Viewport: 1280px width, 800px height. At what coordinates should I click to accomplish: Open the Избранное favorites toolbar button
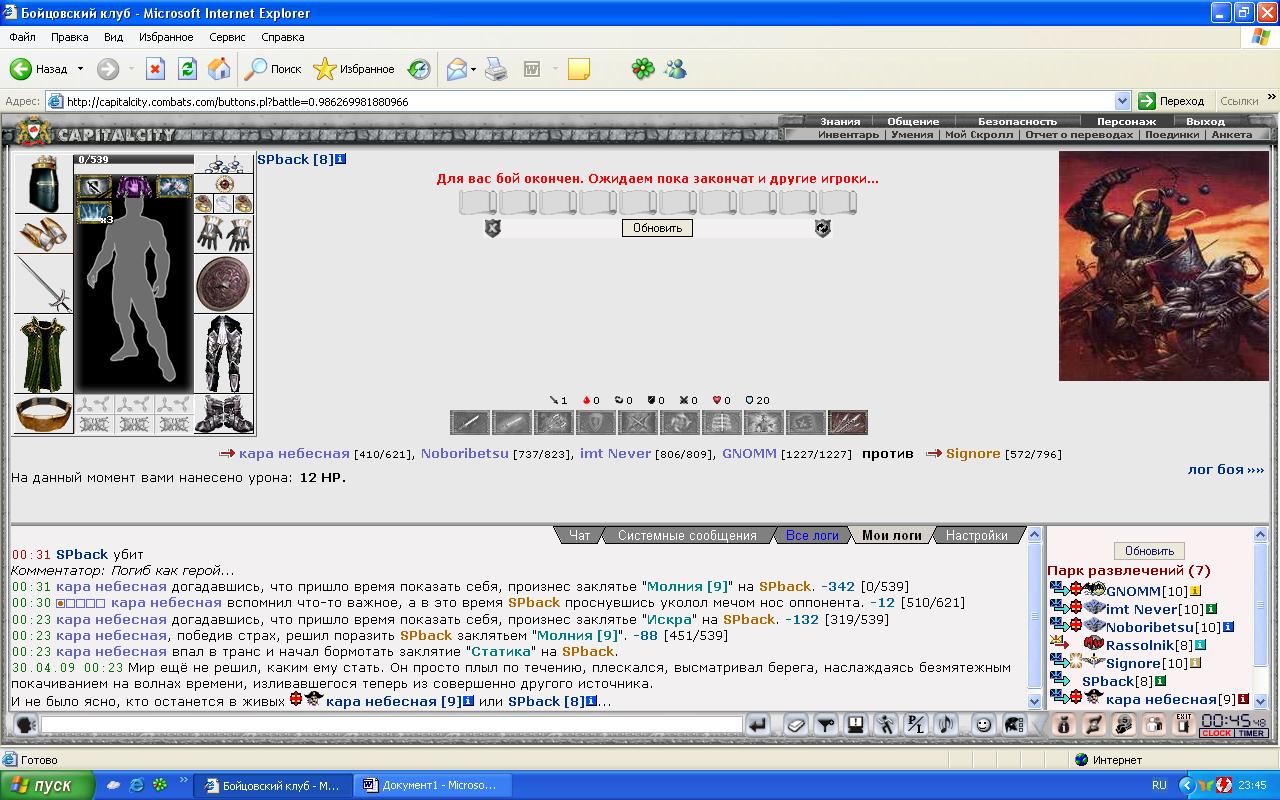click(x=355, y=69)
